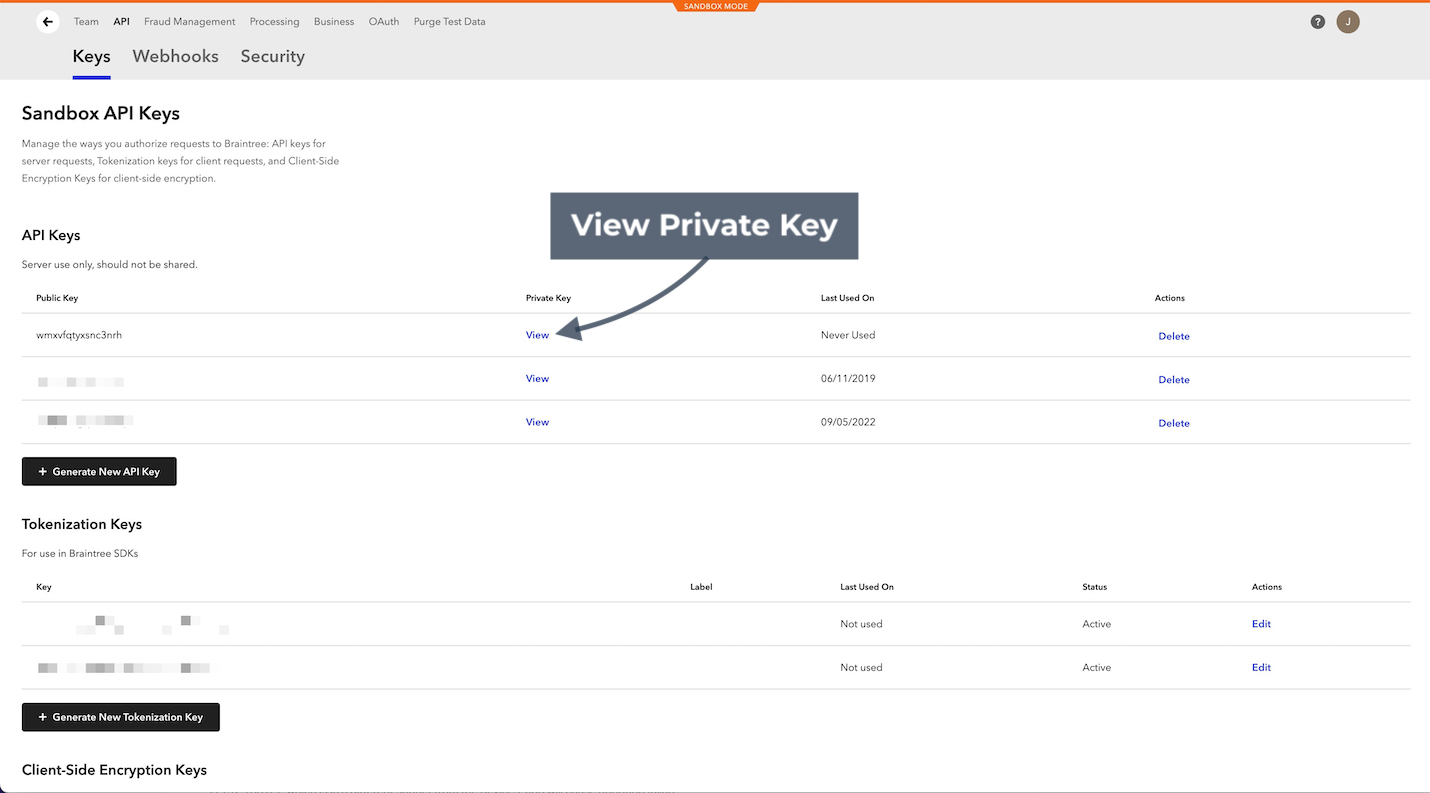Image resolution: width=1430 pixels, height=793 pixels.
Task: Open the Business menu
Action: pos(334,21)
